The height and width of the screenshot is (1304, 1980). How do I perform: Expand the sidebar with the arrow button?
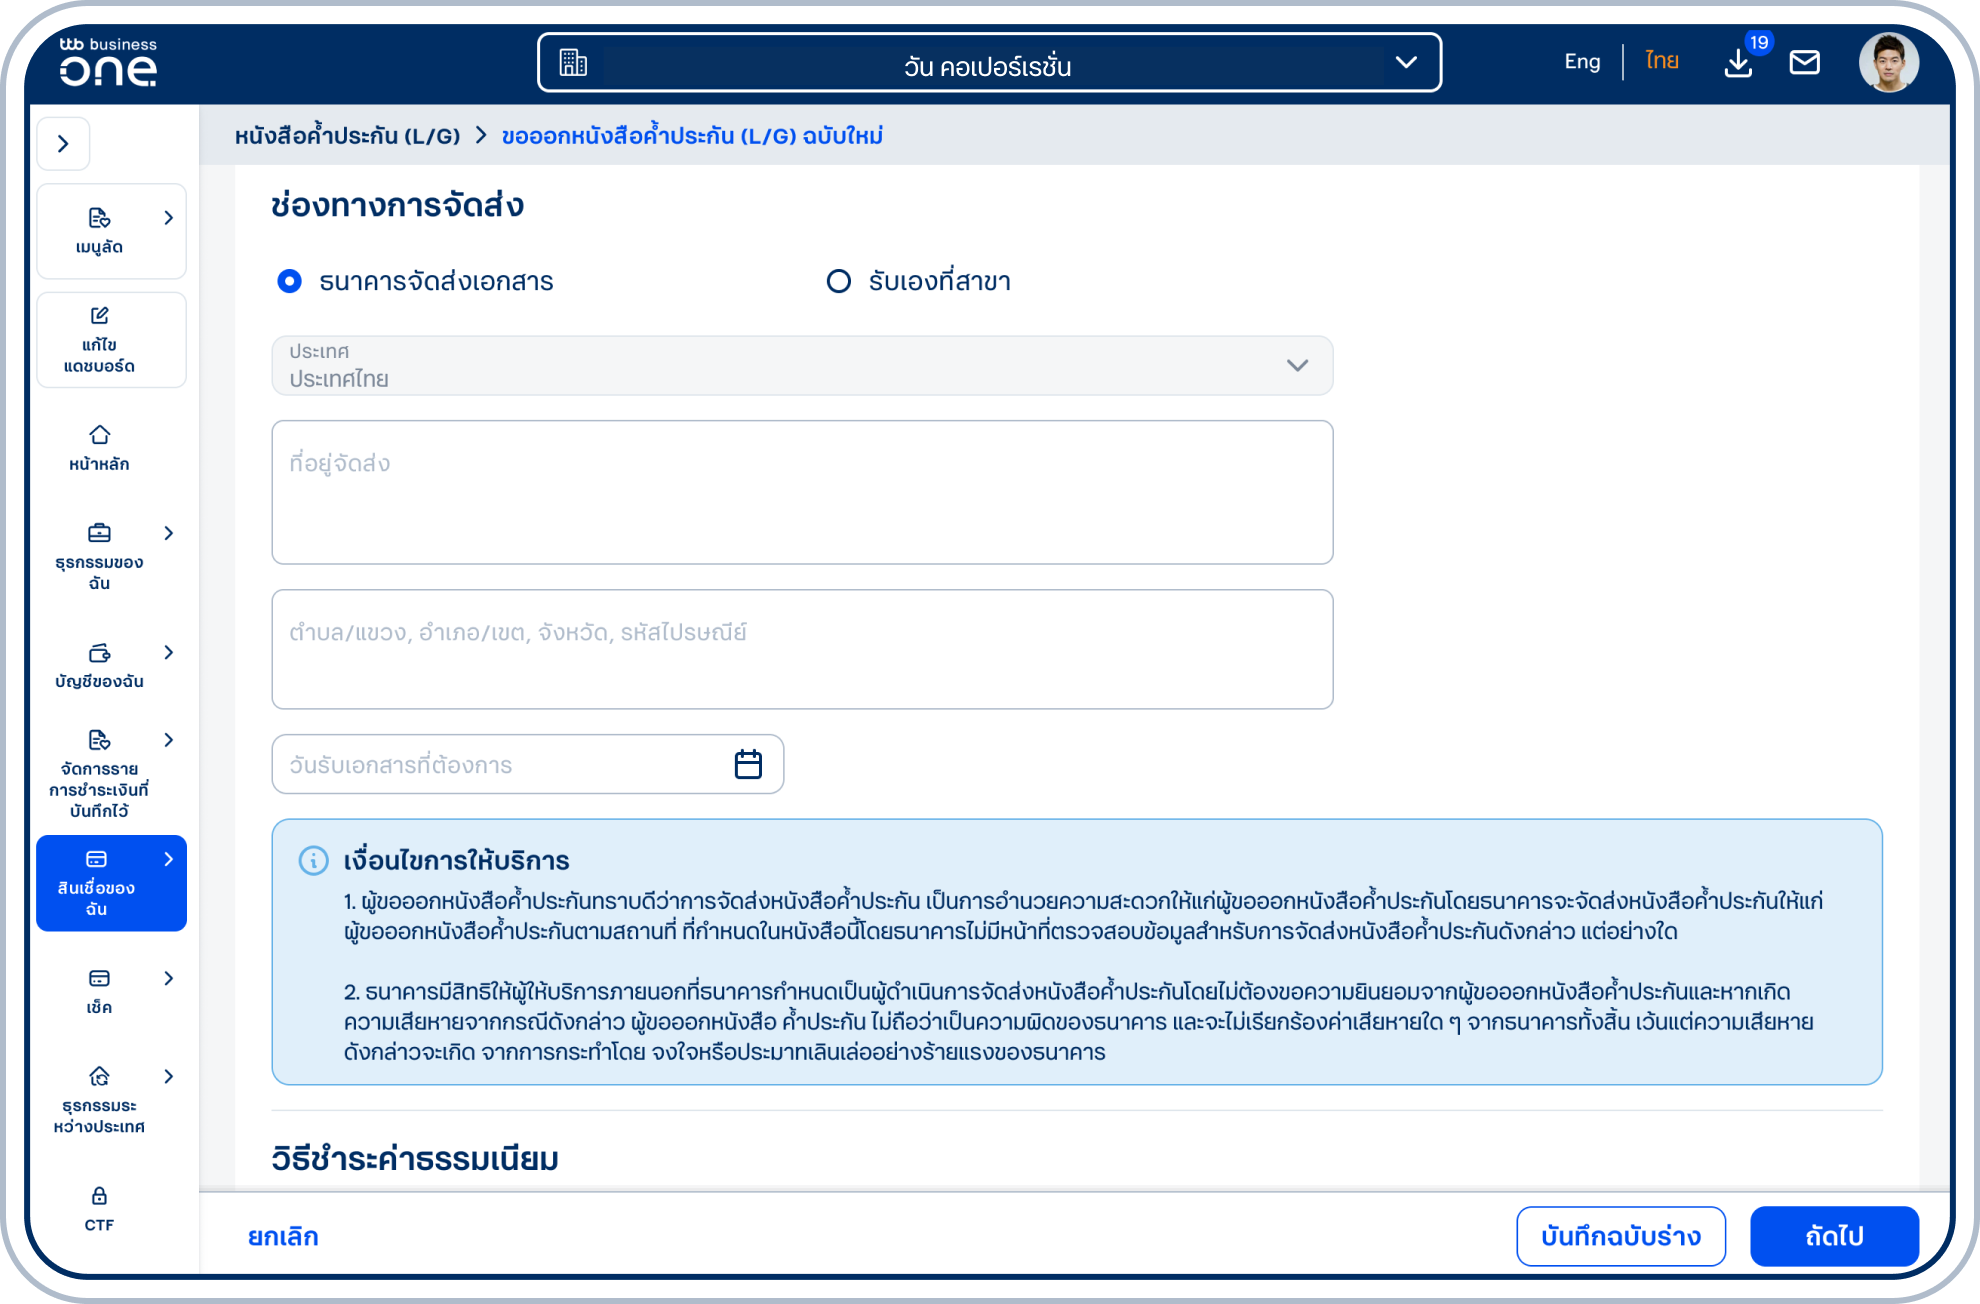(63, 144)
